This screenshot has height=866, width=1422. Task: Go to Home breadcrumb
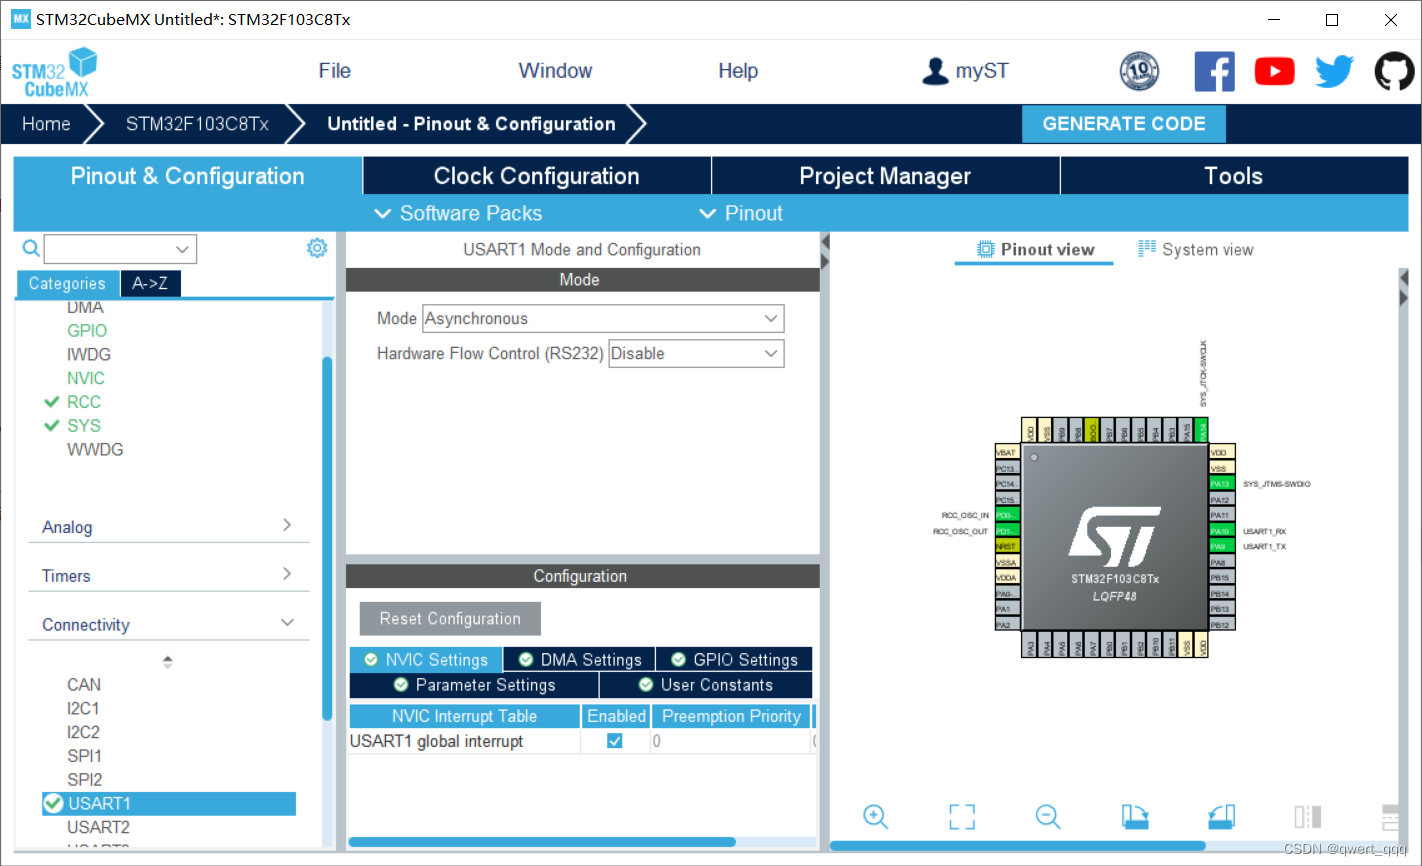pyautogui.click(x=46, y=124)
